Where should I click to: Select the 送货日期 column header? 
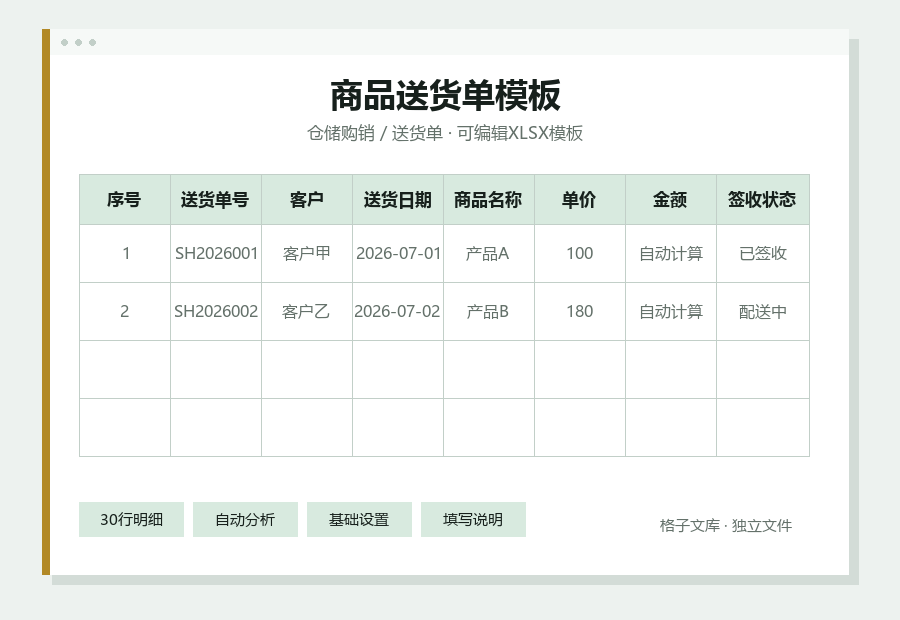point(398,199)
